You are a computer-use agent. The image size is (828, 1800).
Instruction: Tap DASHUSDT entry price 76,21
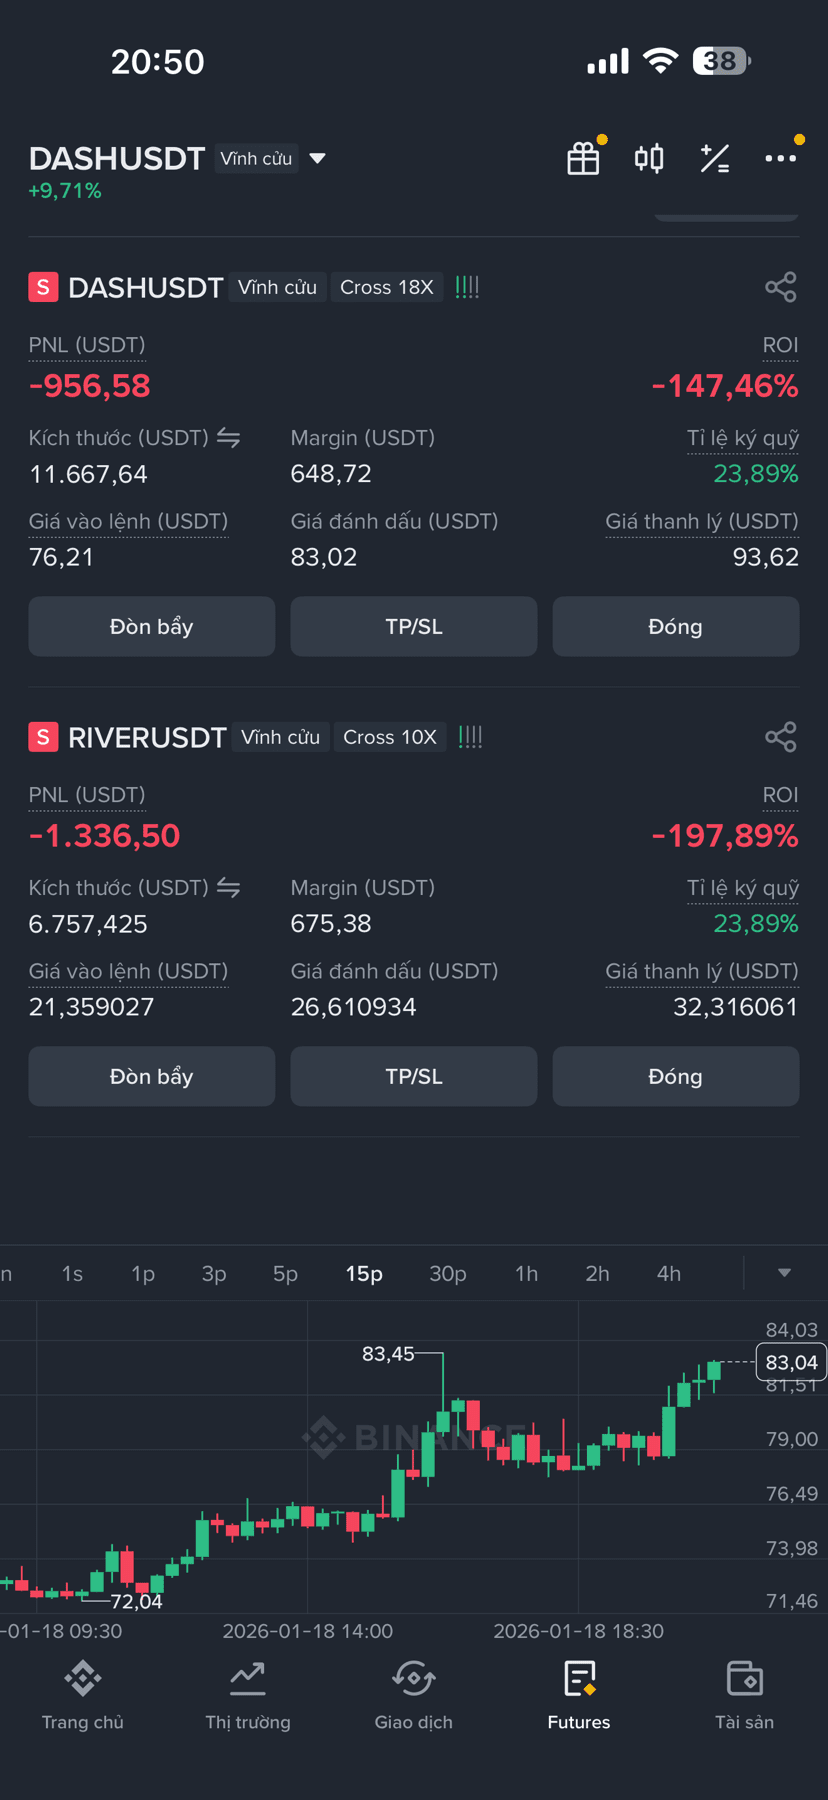point(61,557)
